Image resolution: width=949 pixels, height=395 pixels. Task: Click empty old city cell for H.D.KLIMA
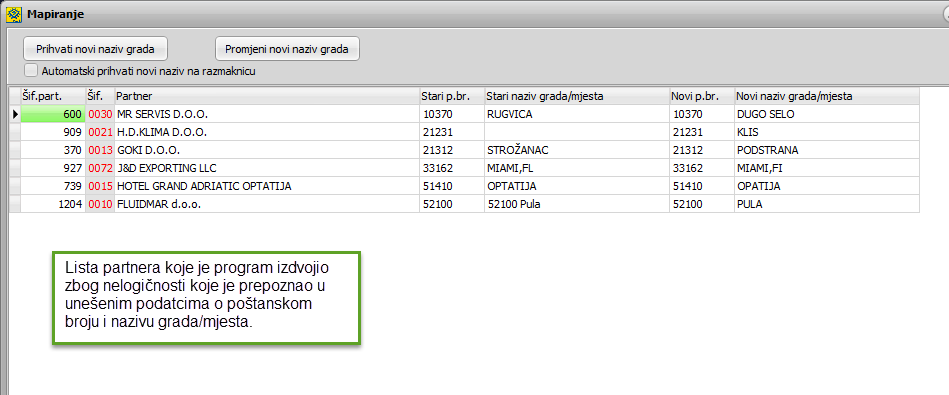pos(577,132)
